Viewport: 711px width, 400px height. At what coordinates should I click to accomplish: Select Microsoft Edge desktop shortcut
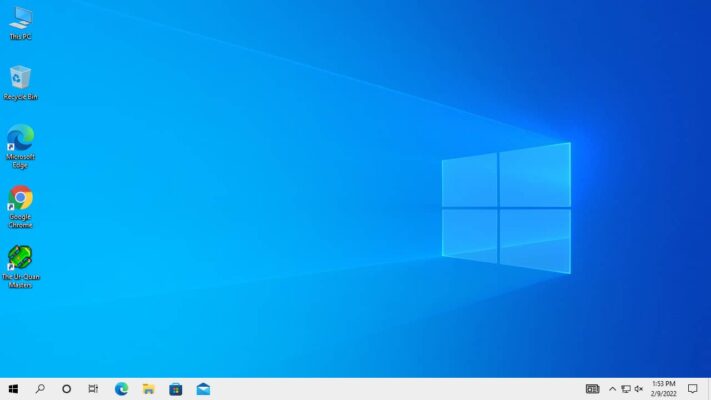click(20, 138)
